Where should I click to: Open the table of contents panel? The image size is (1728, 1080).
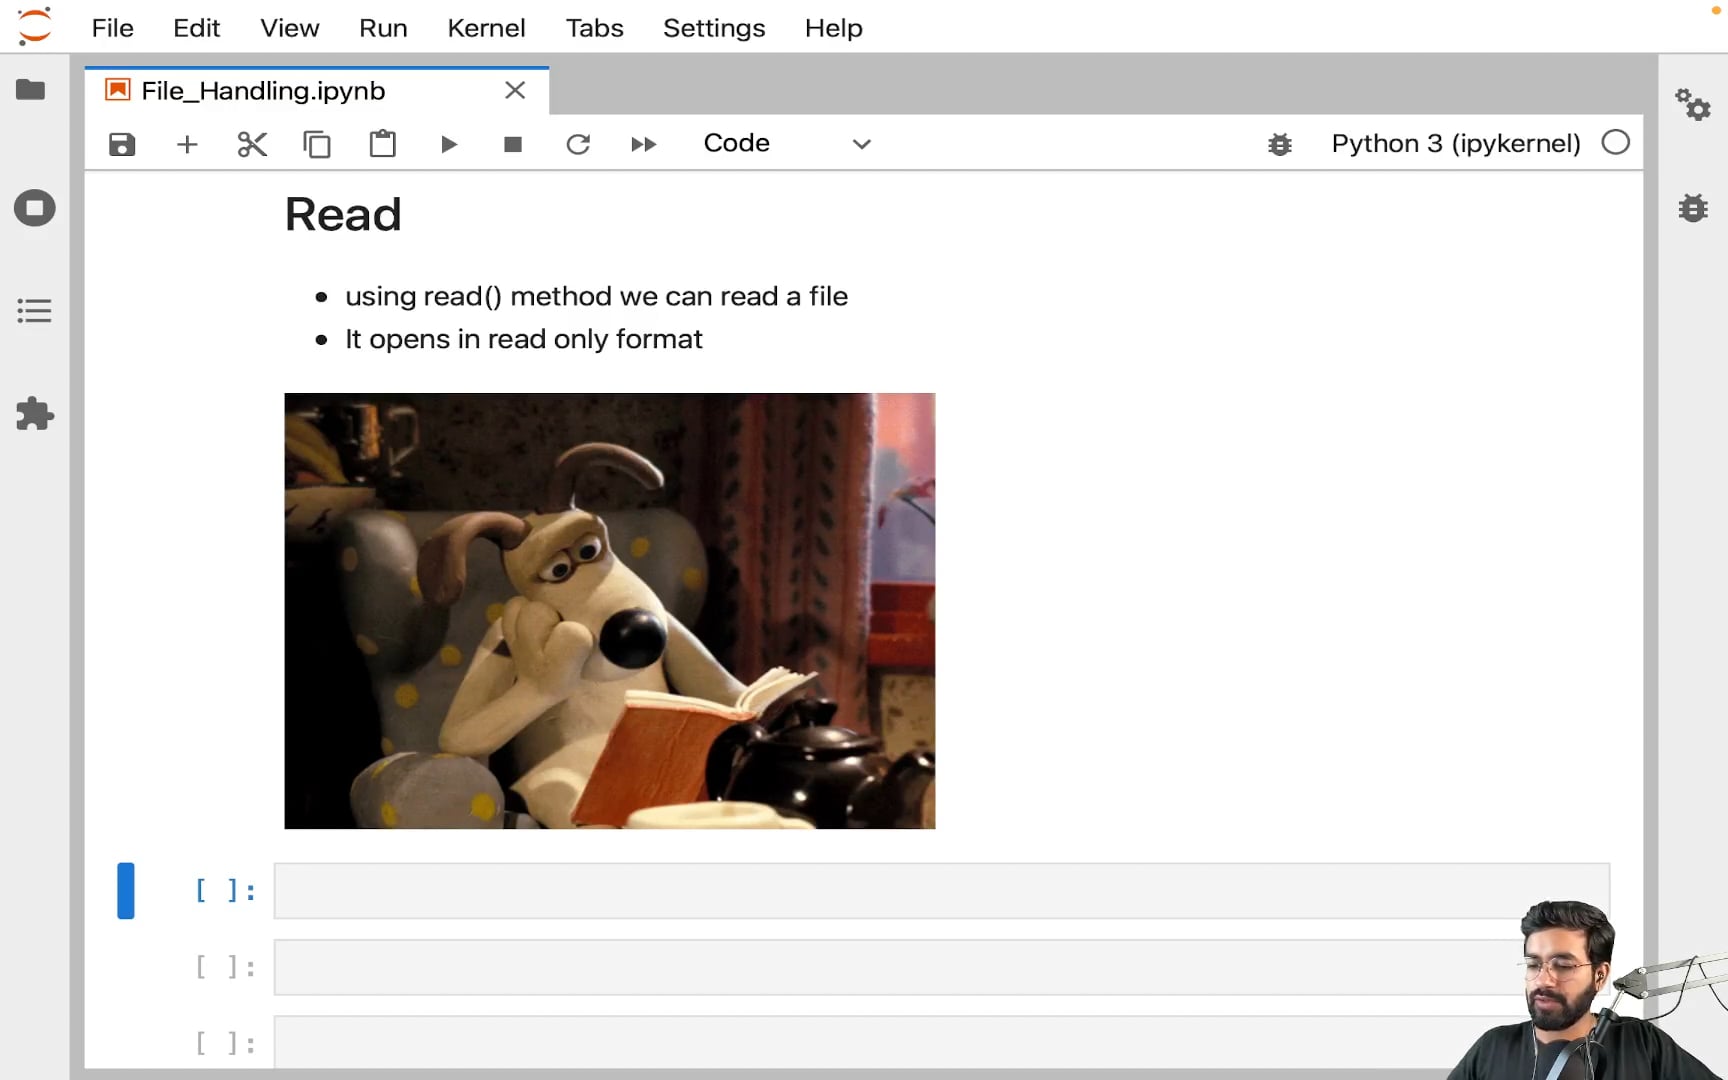point(34,311)
